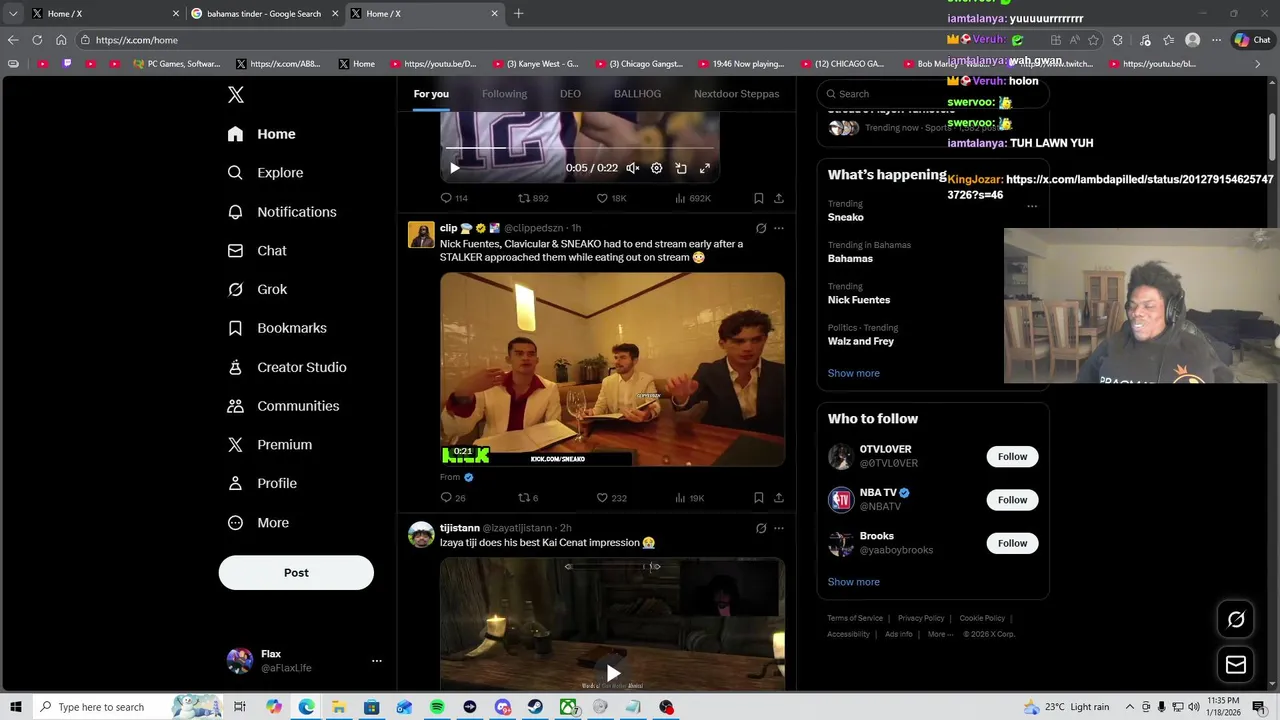Play tijistann's Kai Cenat impression video
Viewport: 1280px width, 720px height.
[x=612, y=673]
